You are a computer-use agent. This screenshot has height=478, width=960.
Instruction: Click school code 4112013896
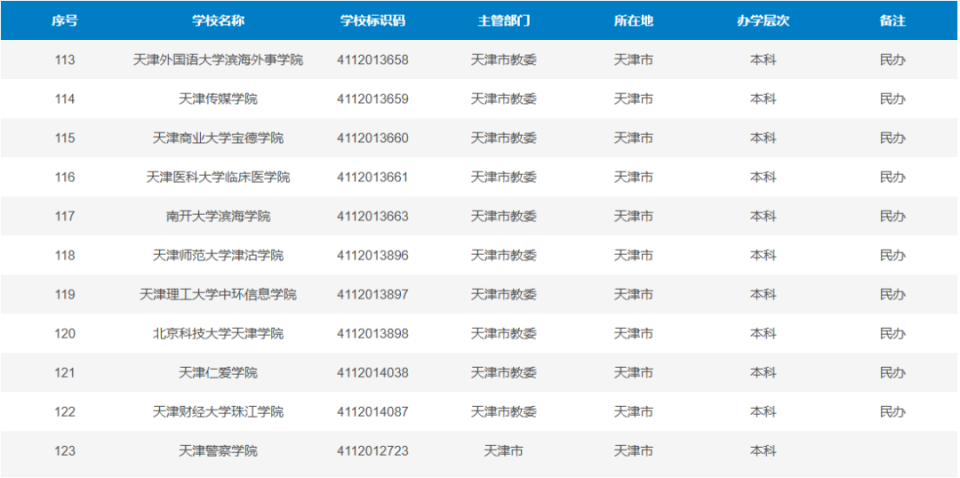[372, 256]
